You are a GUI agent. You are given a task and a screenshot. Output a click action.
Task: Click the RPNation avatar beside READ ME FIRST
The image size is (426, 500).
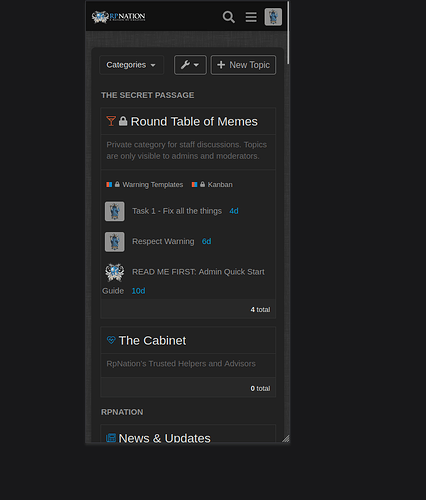point(115,272)
